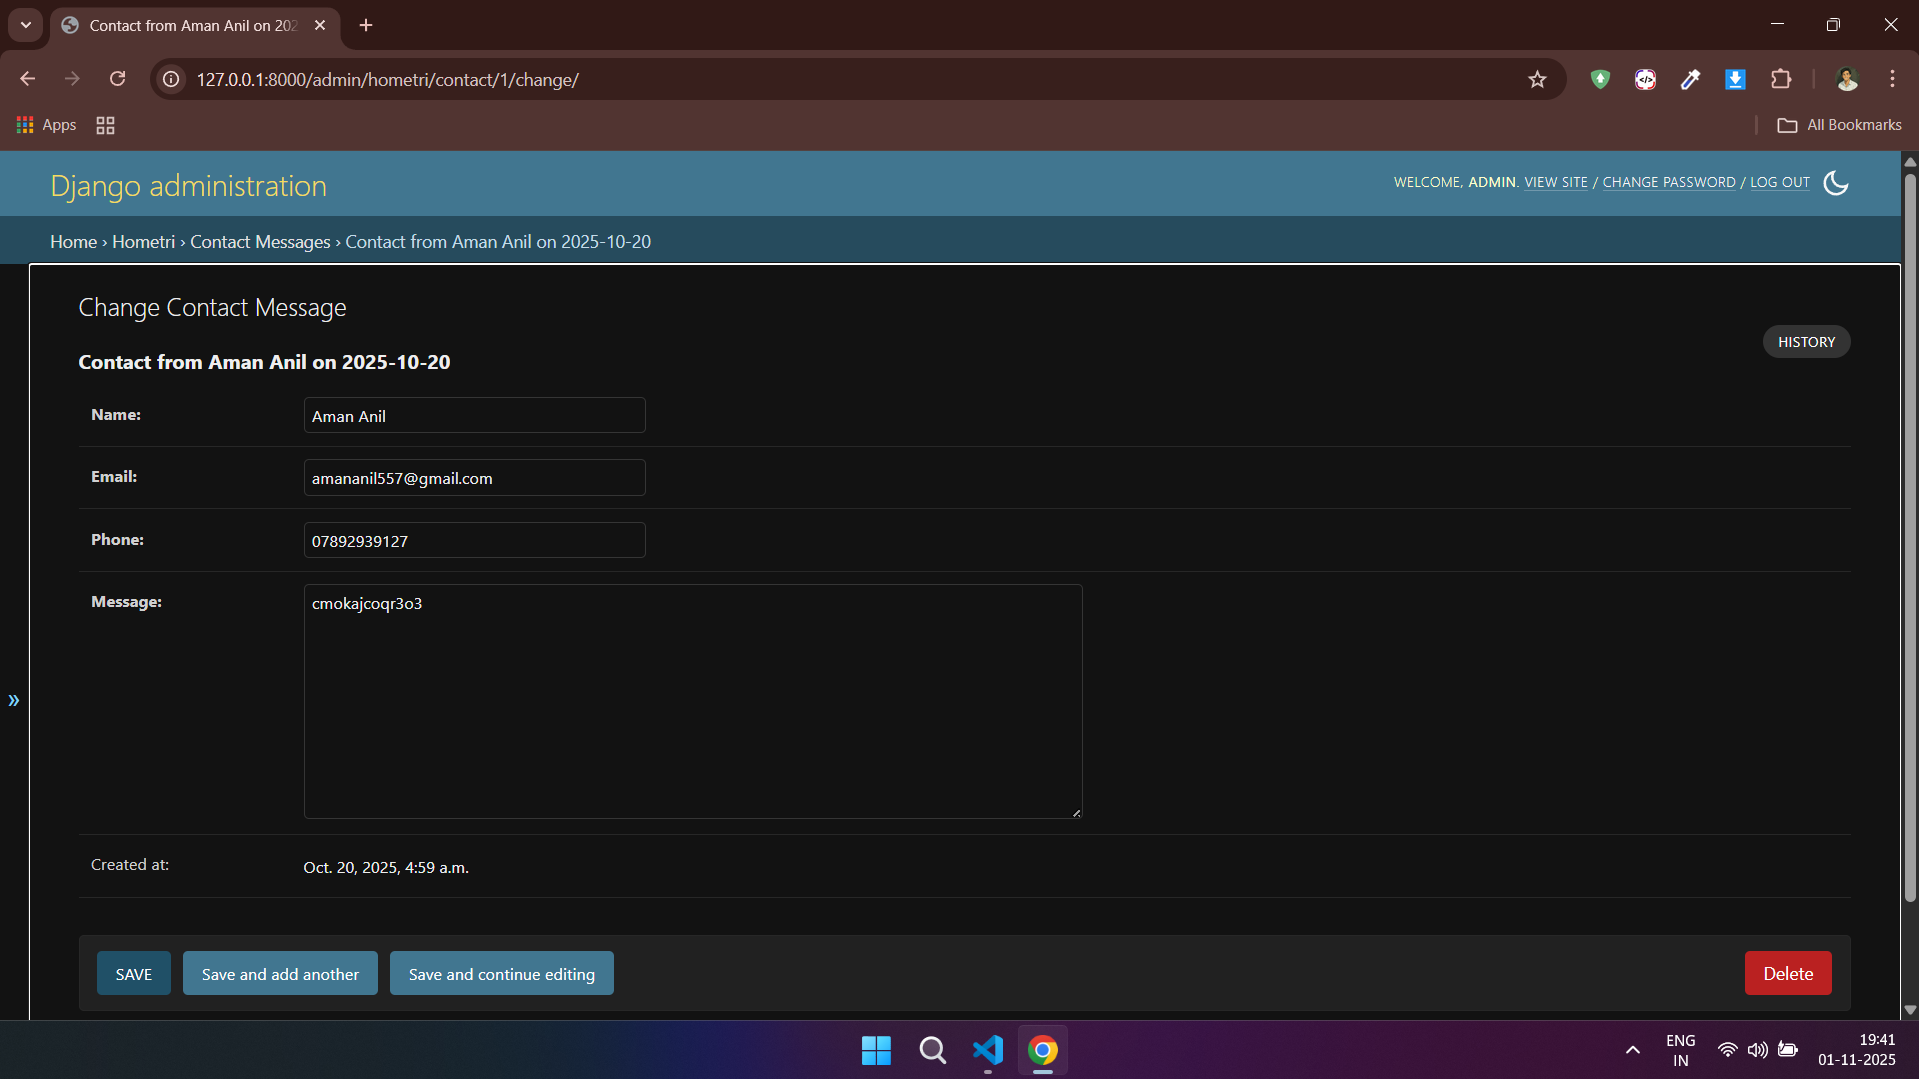Click the address bar URL

coord(388,79)
